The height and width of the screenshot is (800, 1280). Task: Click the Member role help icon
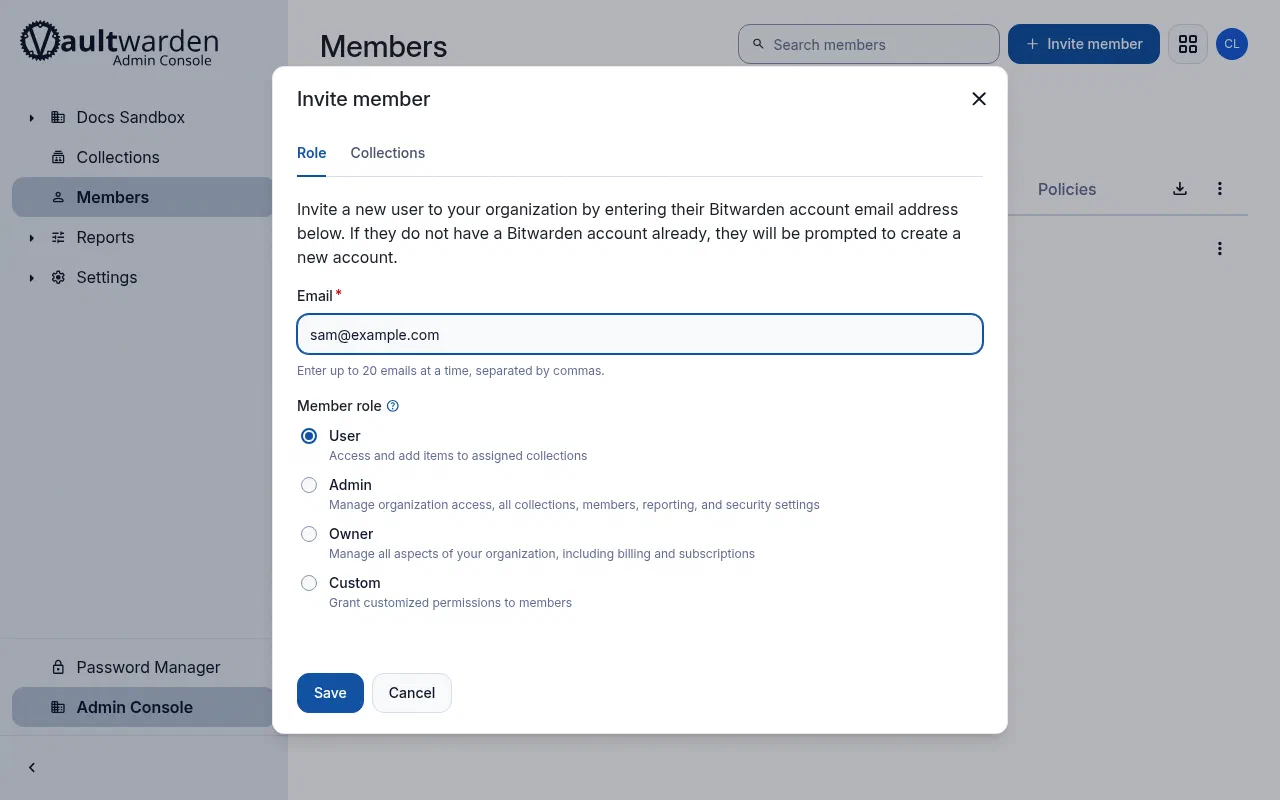pyautogui.click(x=393, y=406)
